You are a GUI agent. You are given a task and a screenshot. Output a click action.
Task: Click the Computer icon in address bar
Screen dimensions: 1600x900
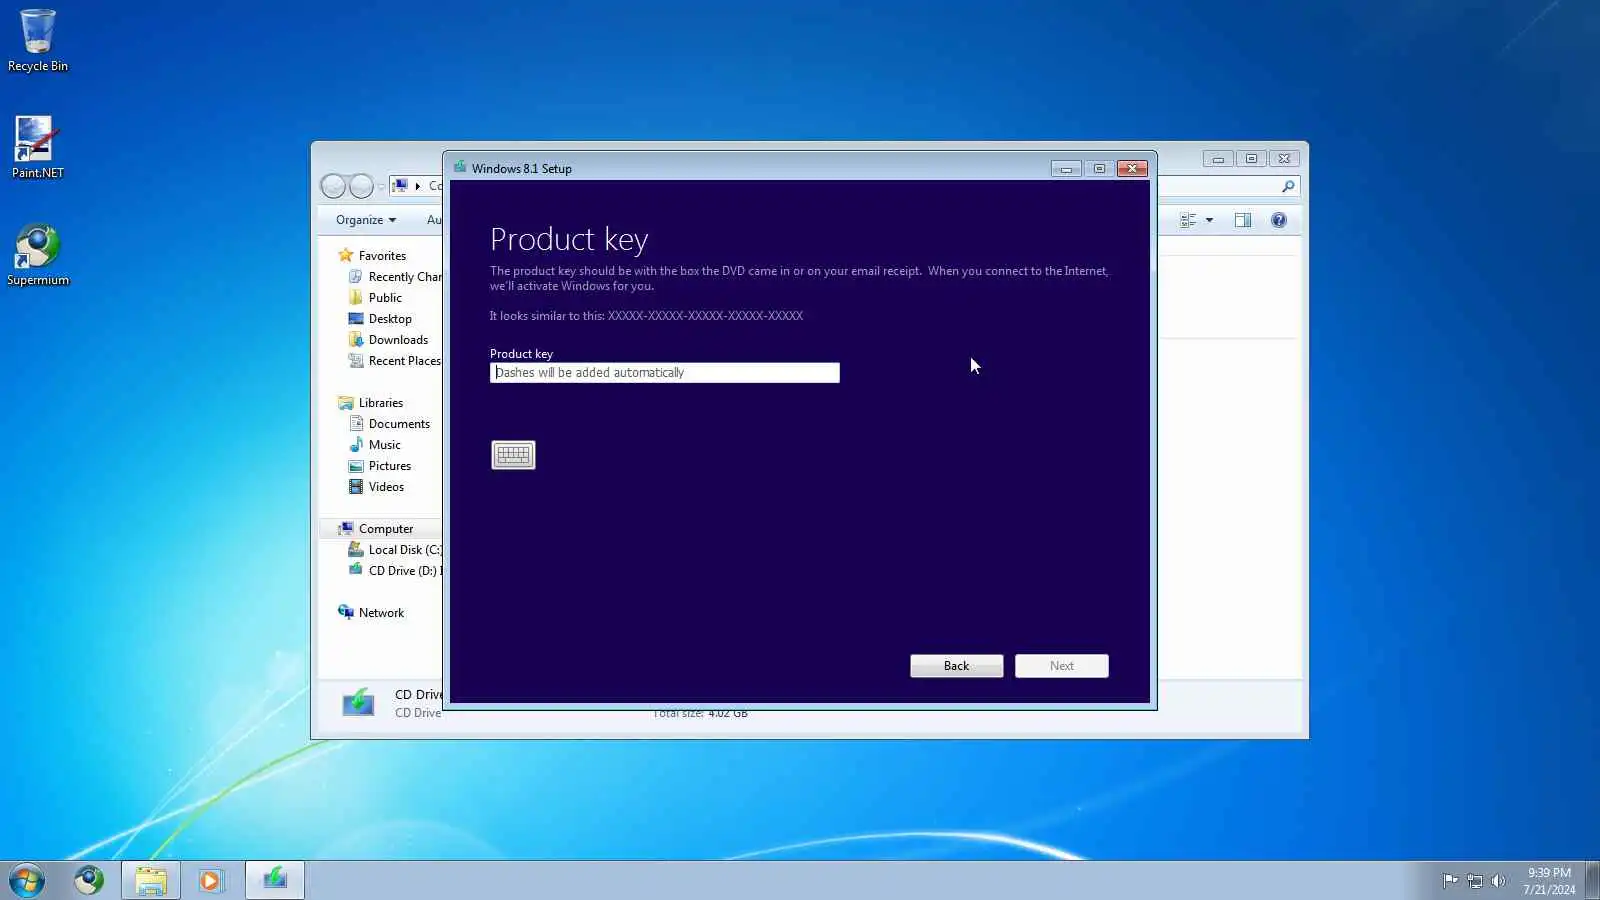click(x=400, y=186)
